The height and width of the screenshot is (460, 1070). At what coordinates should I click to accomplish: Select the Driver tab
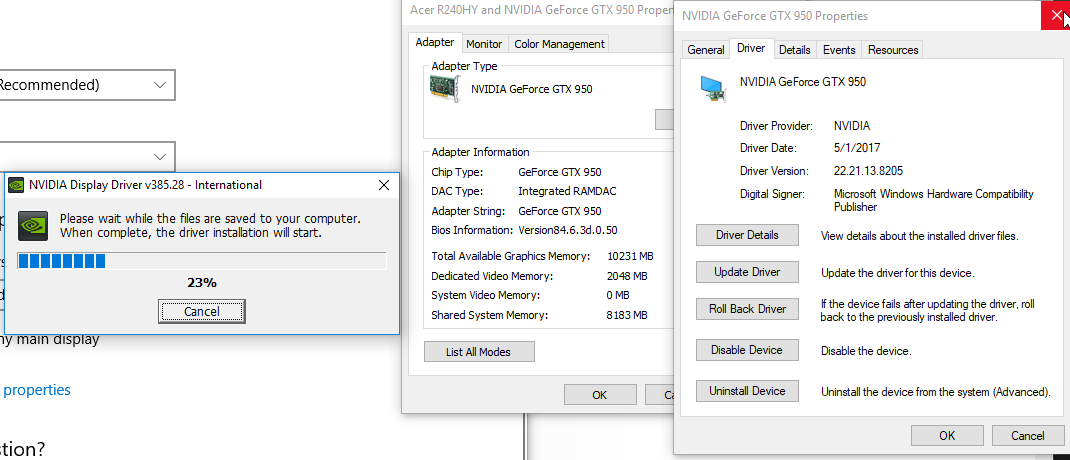(751, 48)
